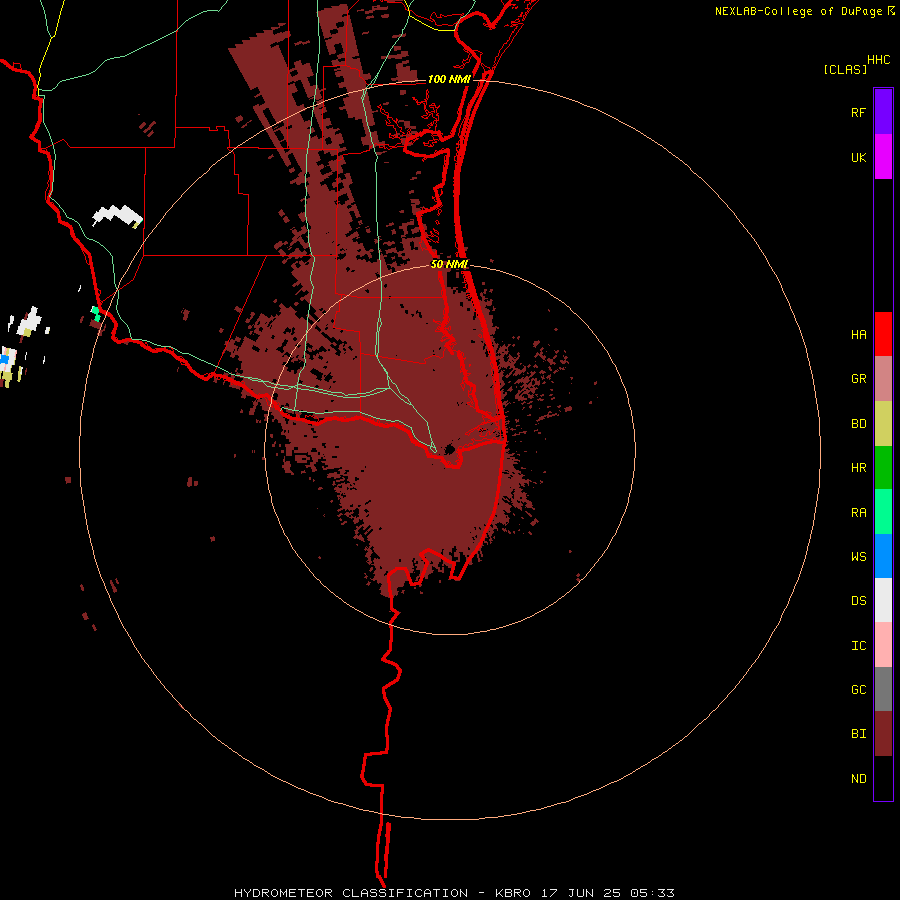The image size is (900, 900).
Task: Click the KBRO radar station identifier
Action: click(513, 893)
